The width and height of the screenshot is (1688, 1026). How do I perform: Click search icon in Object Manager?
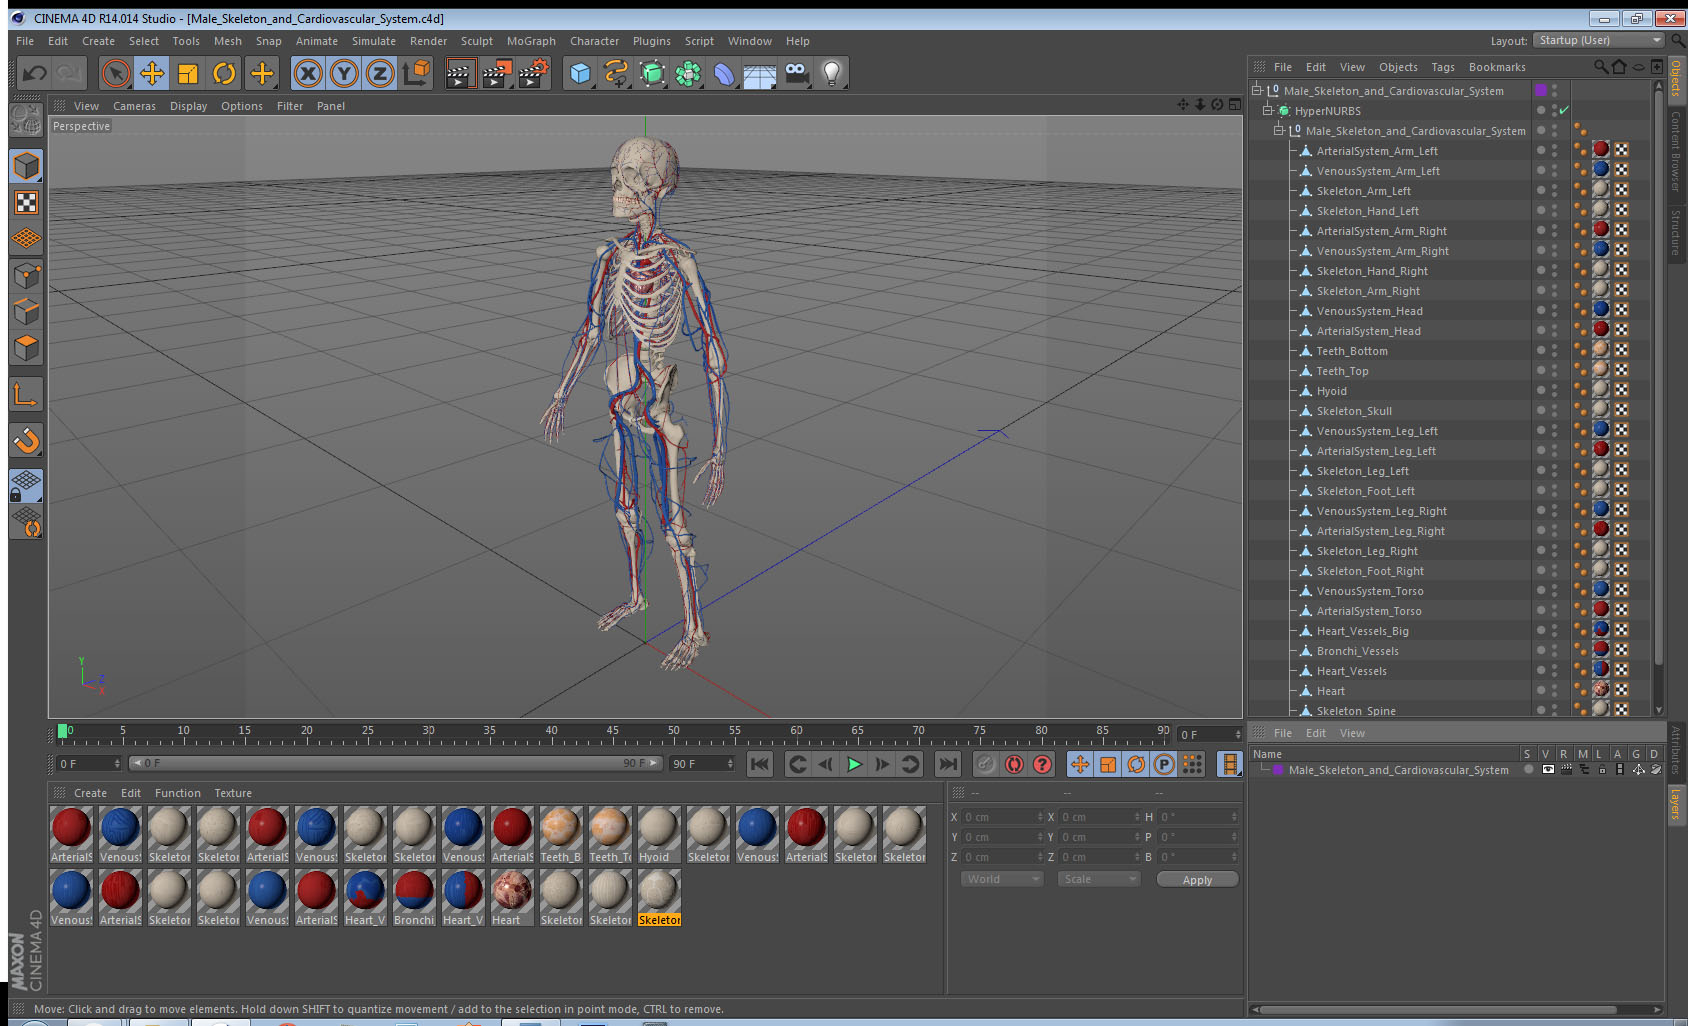[x=1601, y=67]
